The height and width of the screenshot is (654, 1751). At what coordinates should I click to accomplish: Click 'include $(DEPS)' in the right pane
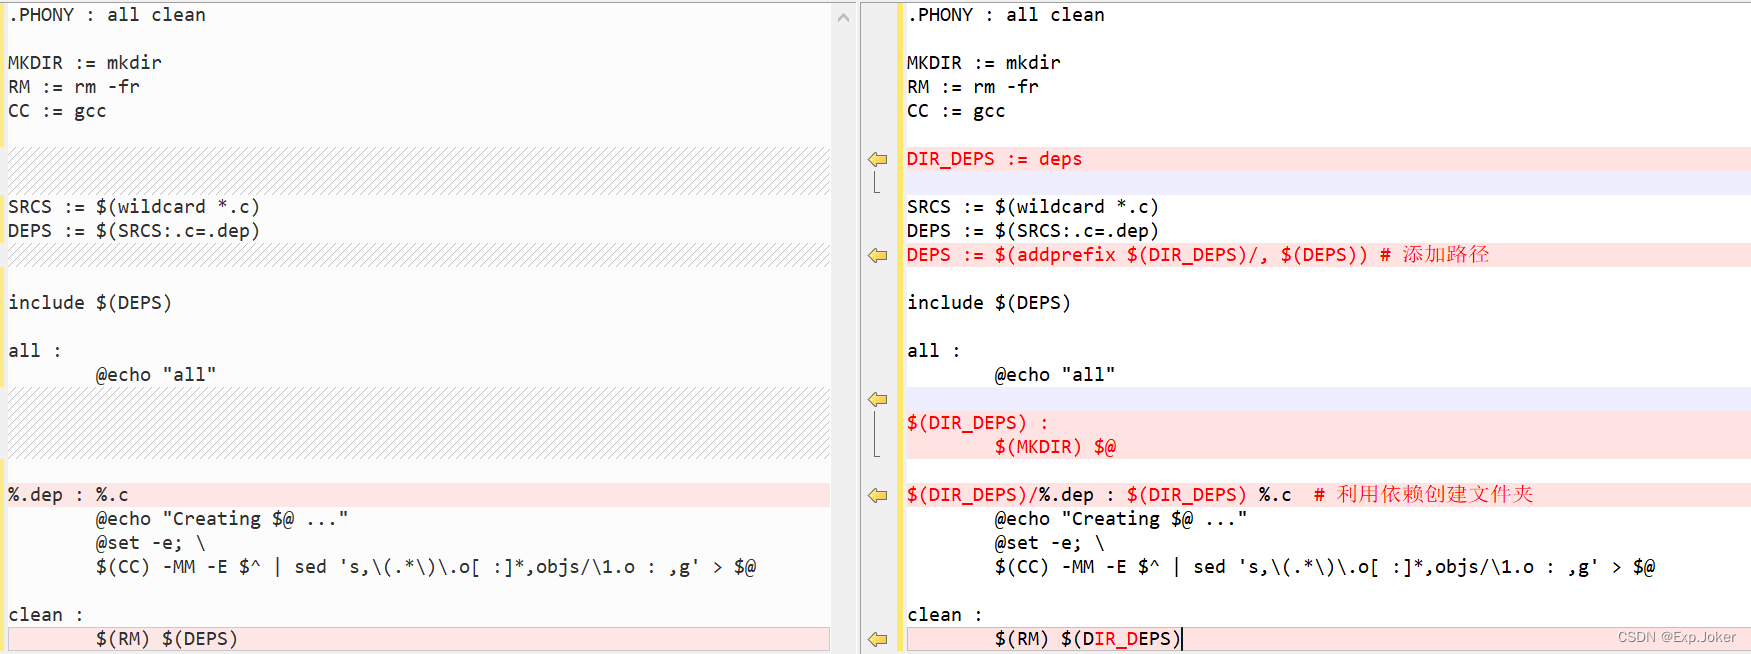(x=988, y=303)
